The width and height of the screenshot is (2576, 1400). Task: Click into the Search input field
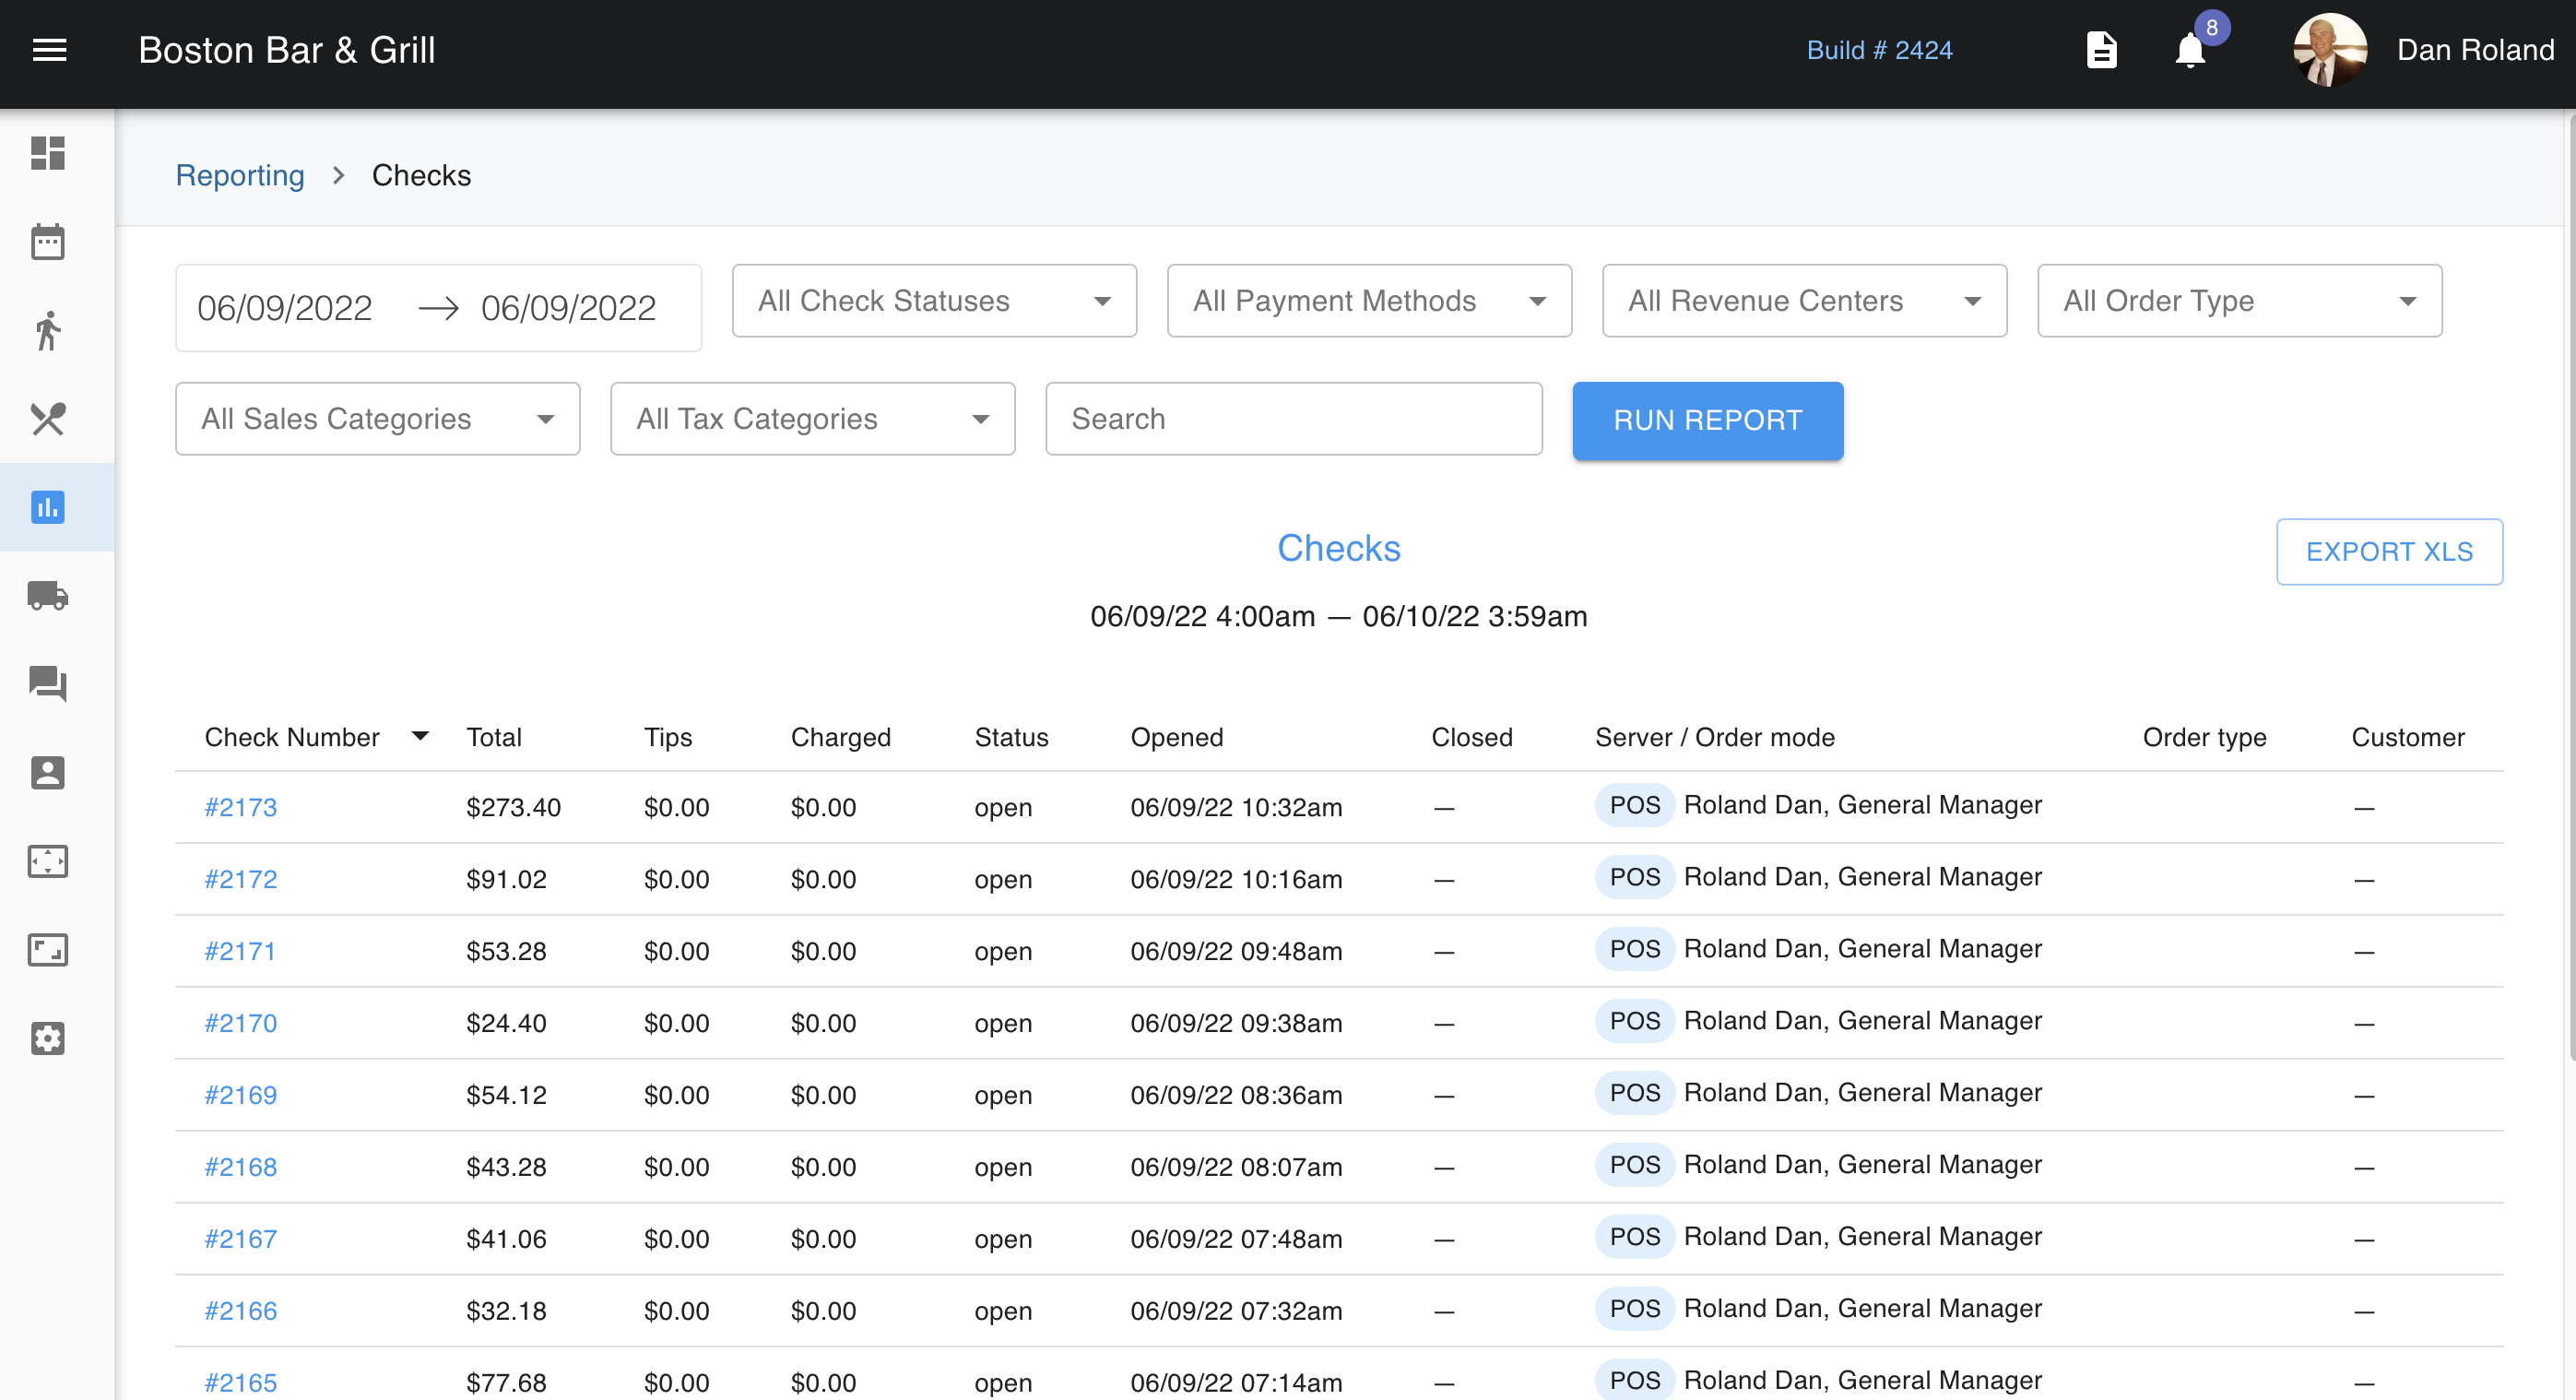pos(1292,419)
